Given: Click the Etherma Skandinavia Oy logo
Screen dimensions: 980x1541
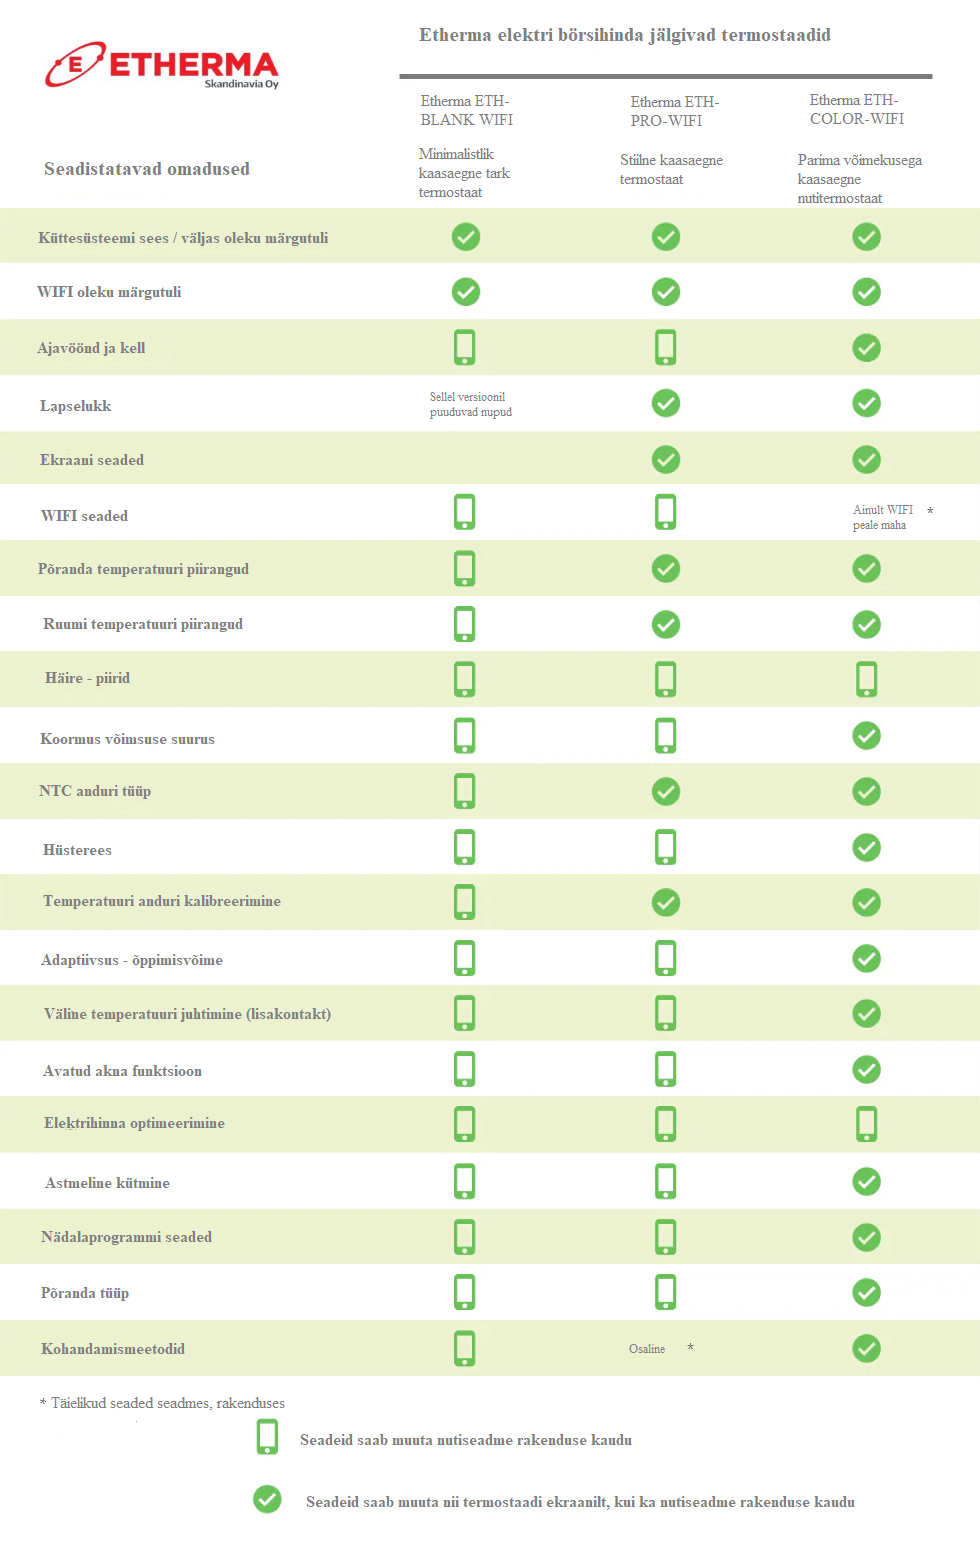Looking at the screenshot, I should pos(162,65).
